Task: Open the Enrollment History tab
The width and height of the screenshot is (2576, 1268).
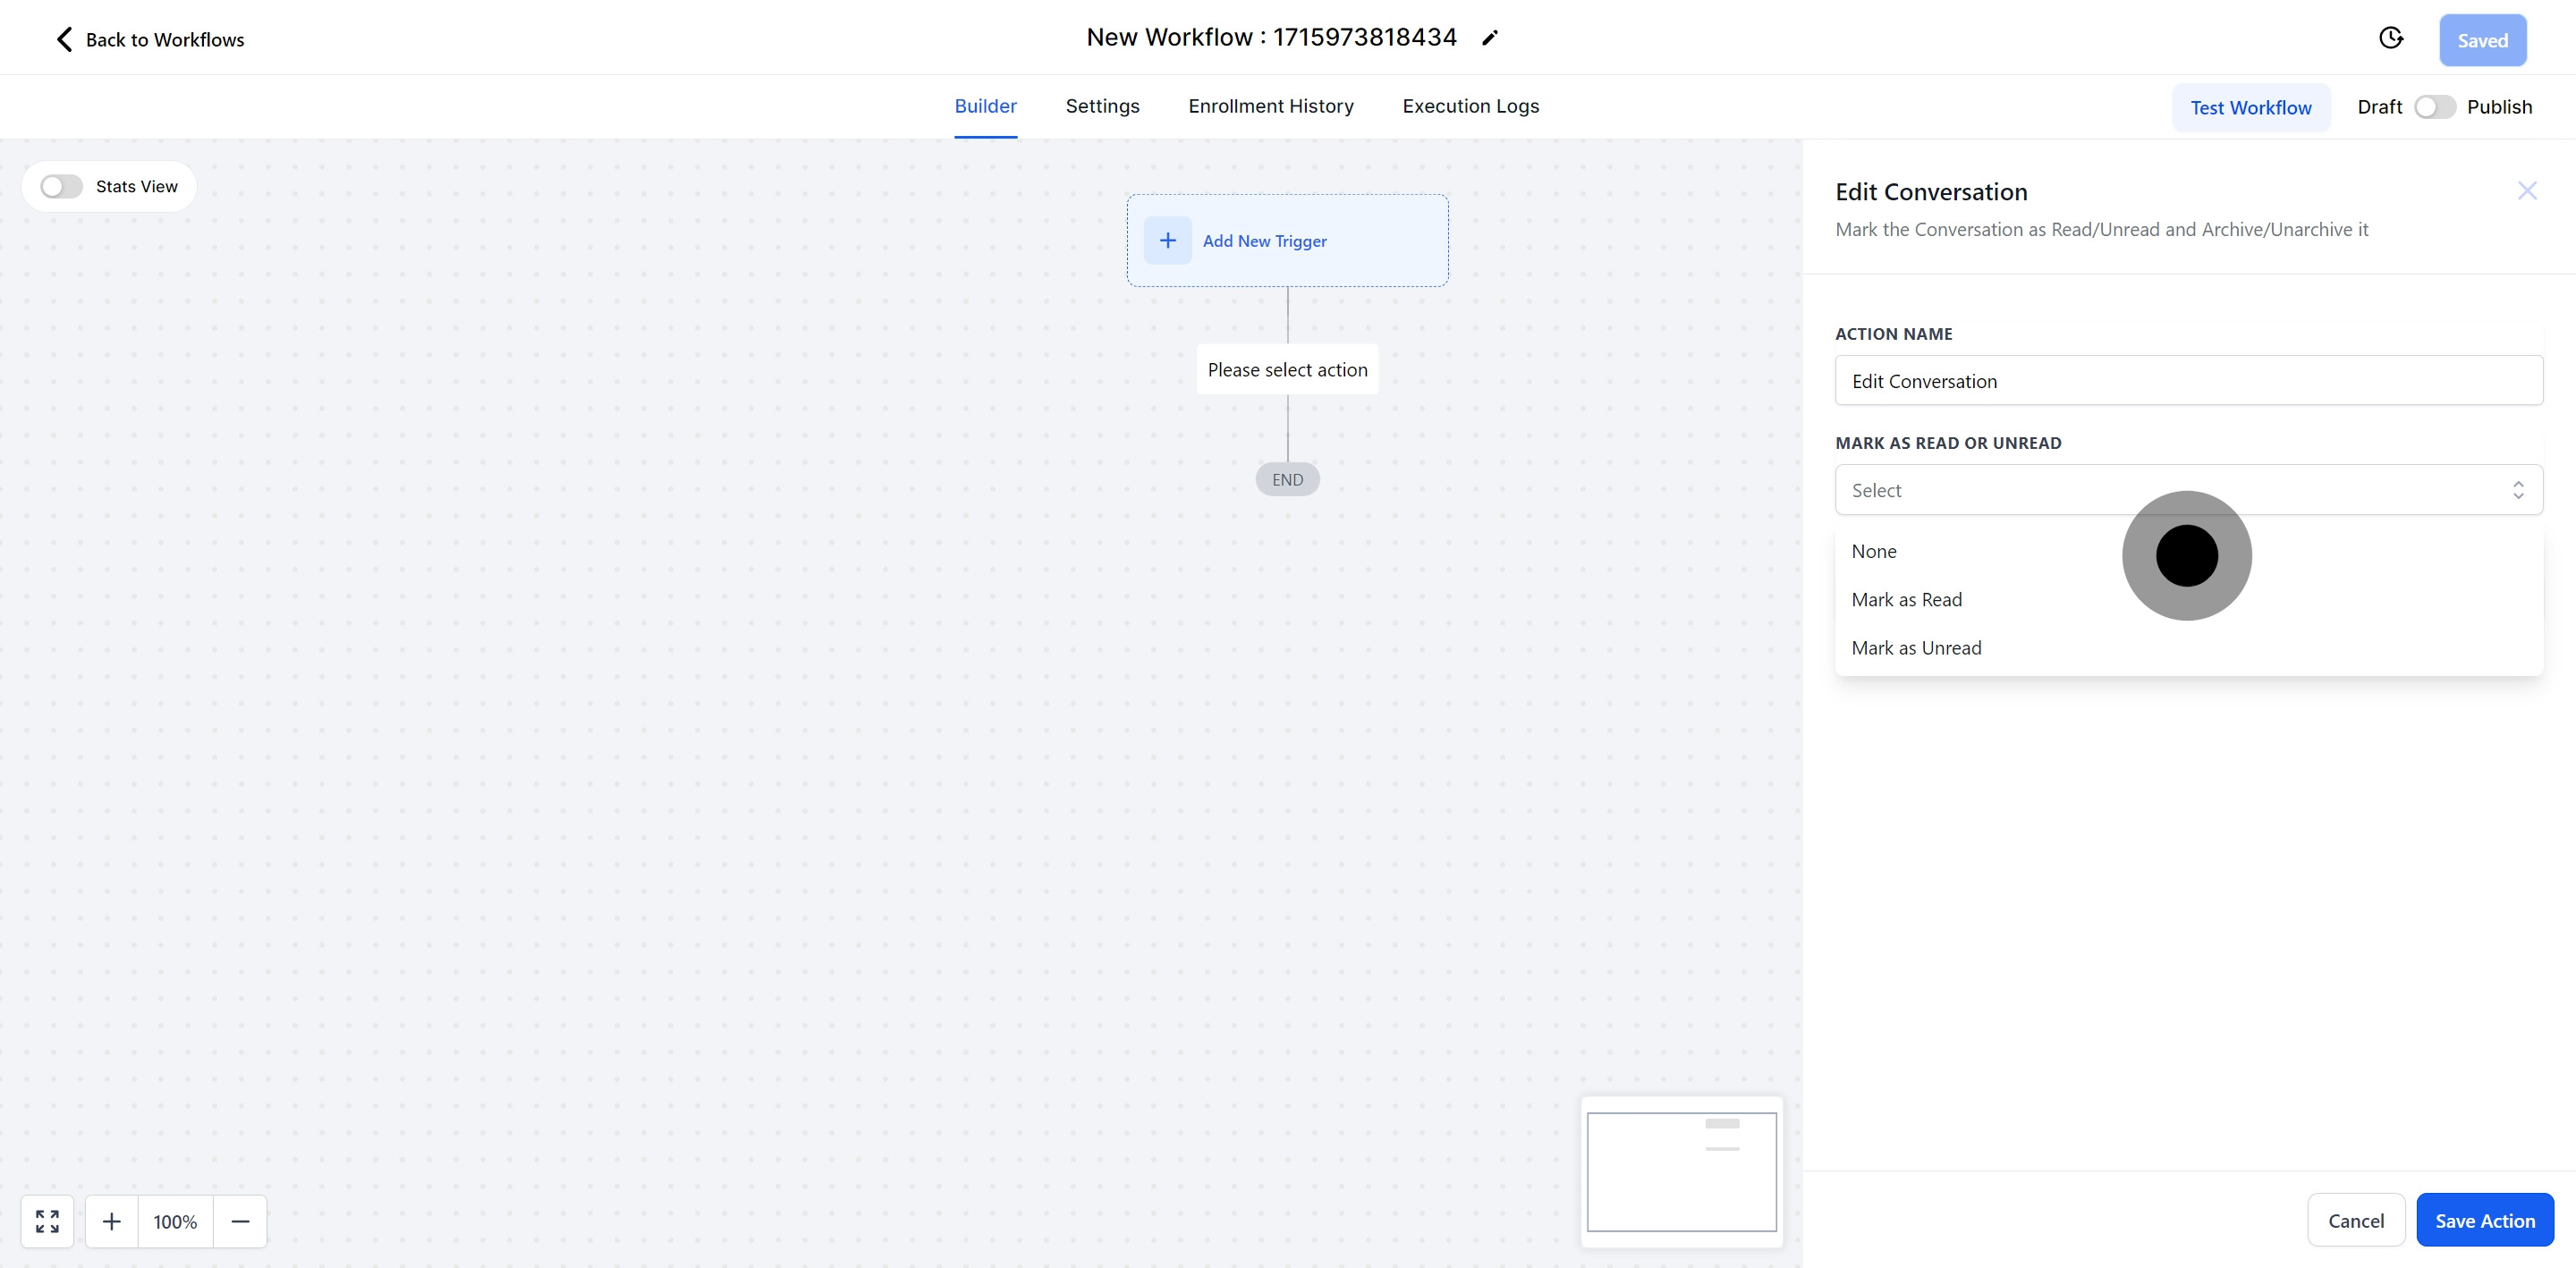Action: (1270, 106)
